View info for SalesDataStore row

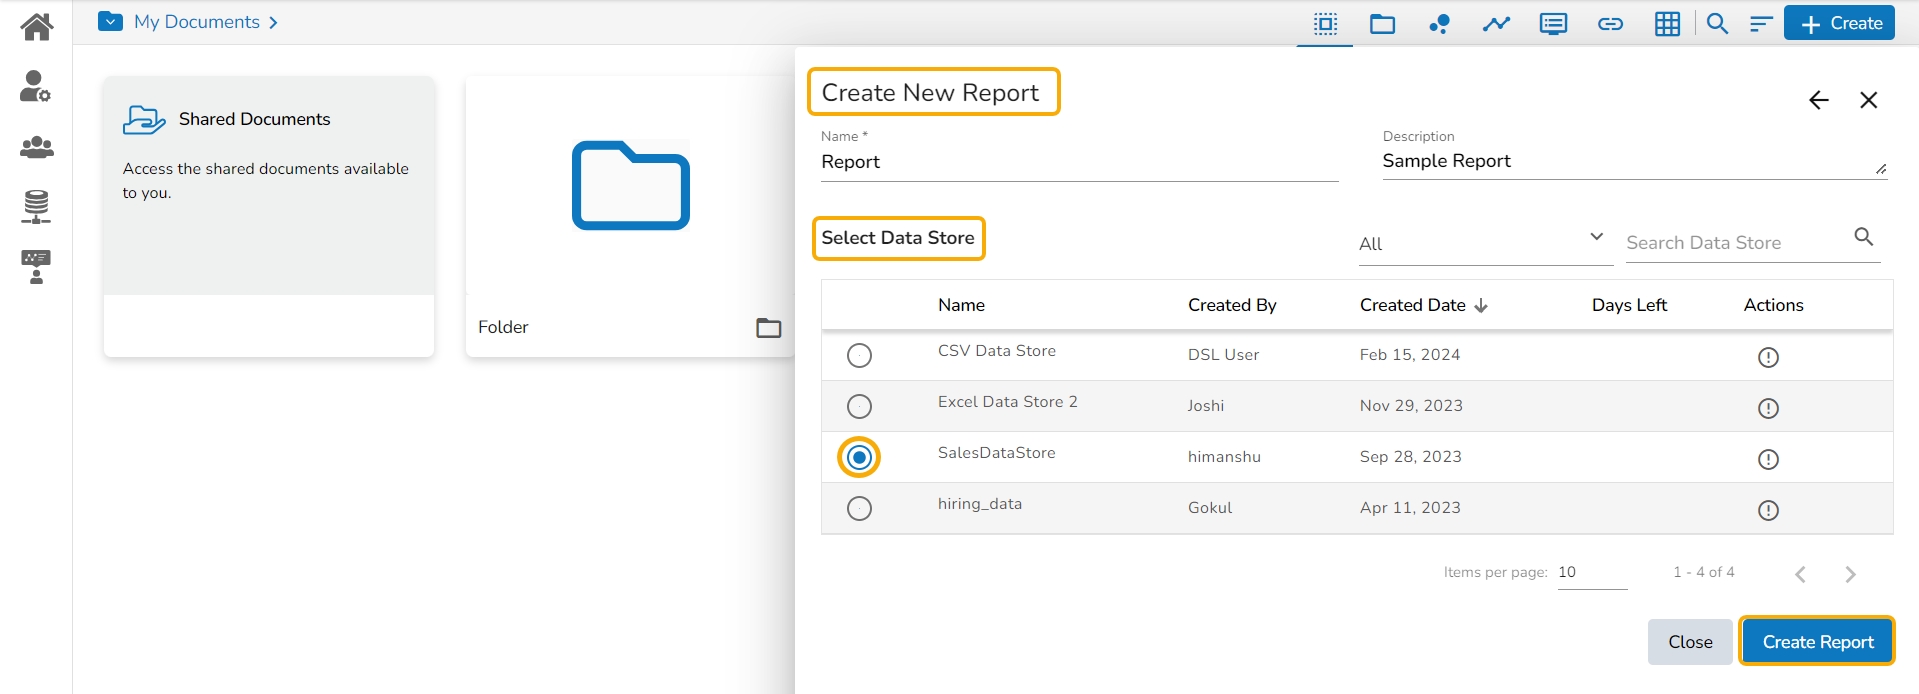click(1768, 459)
